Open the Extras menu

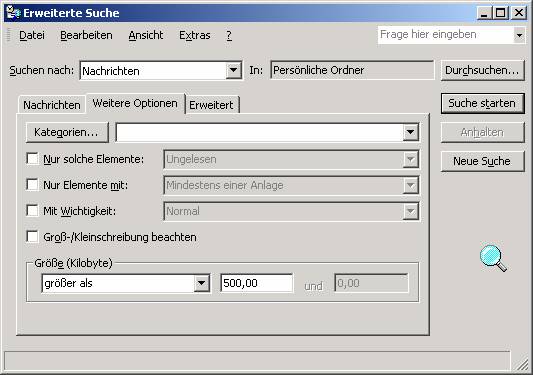tap(195, 35)
